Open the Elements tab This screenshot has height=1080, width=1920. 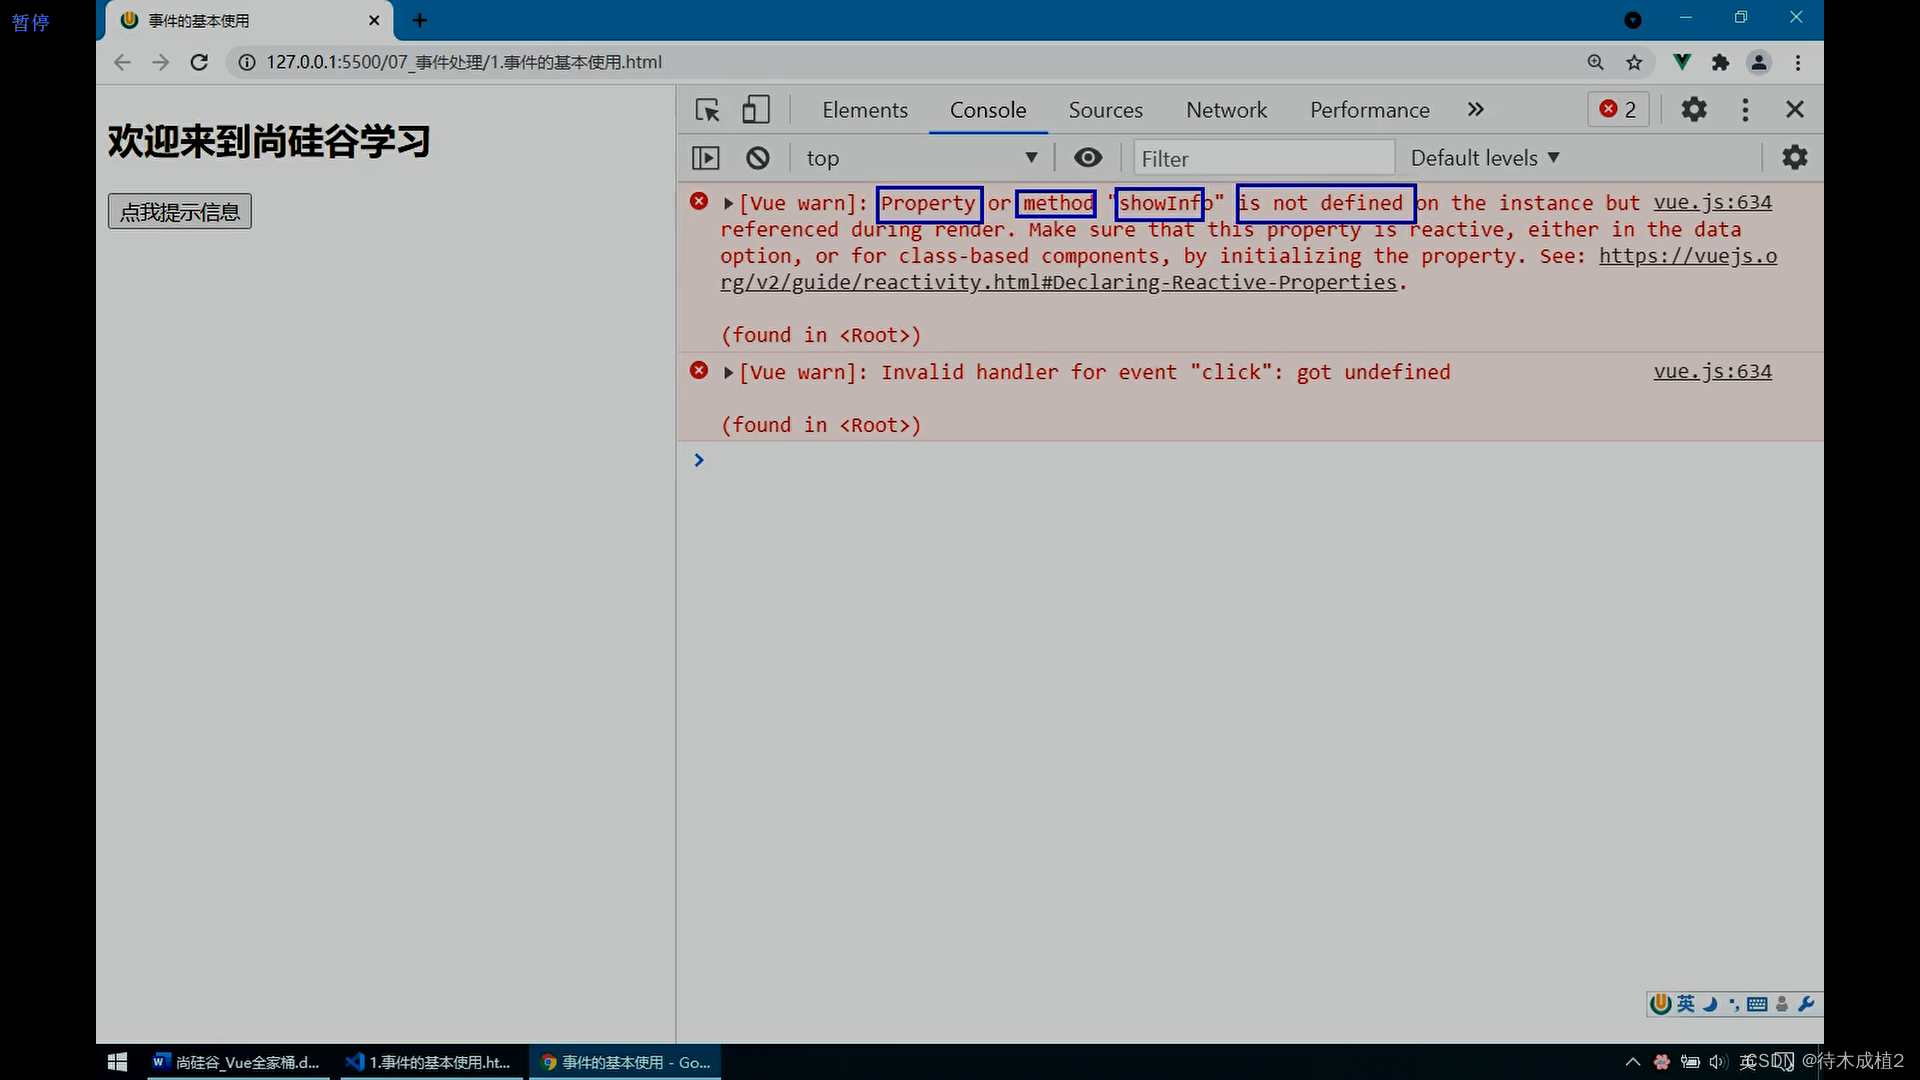(865, 110)
